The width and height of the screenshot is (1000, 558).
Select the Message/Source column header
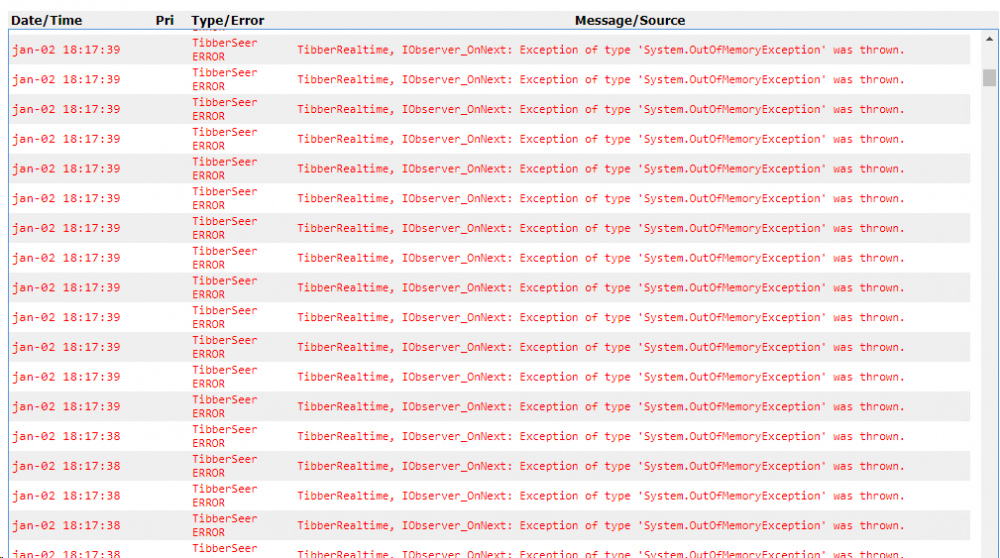(630, 20)
